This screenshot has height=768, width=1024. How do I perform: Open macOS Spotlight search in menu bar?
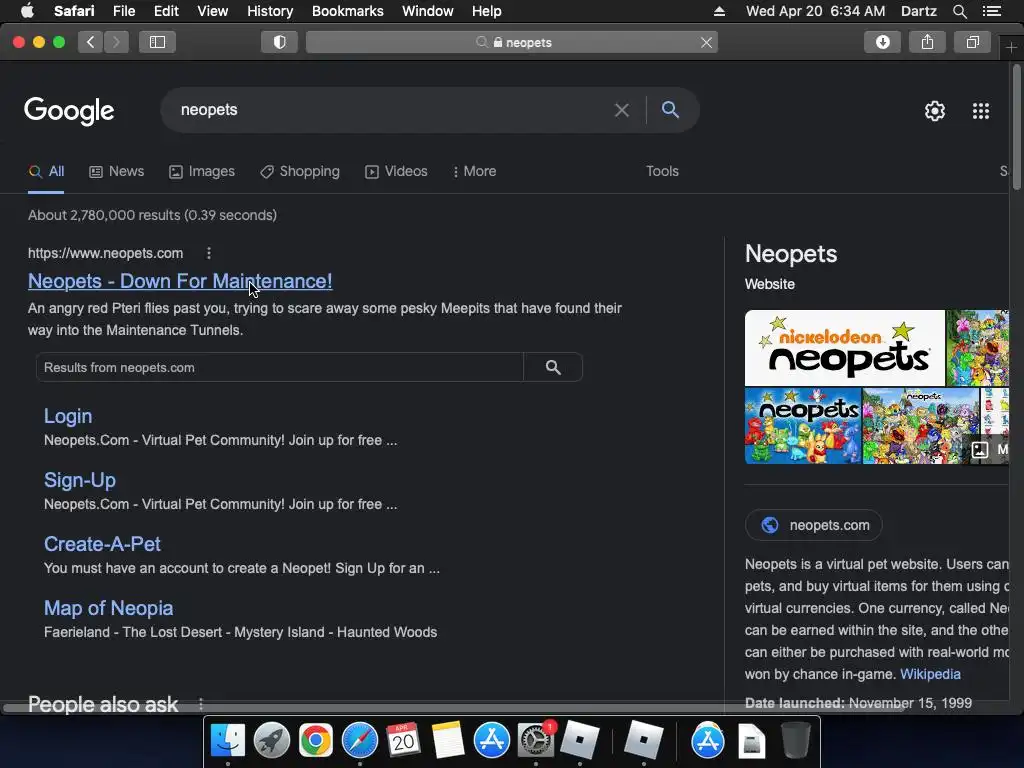[959, 11]
